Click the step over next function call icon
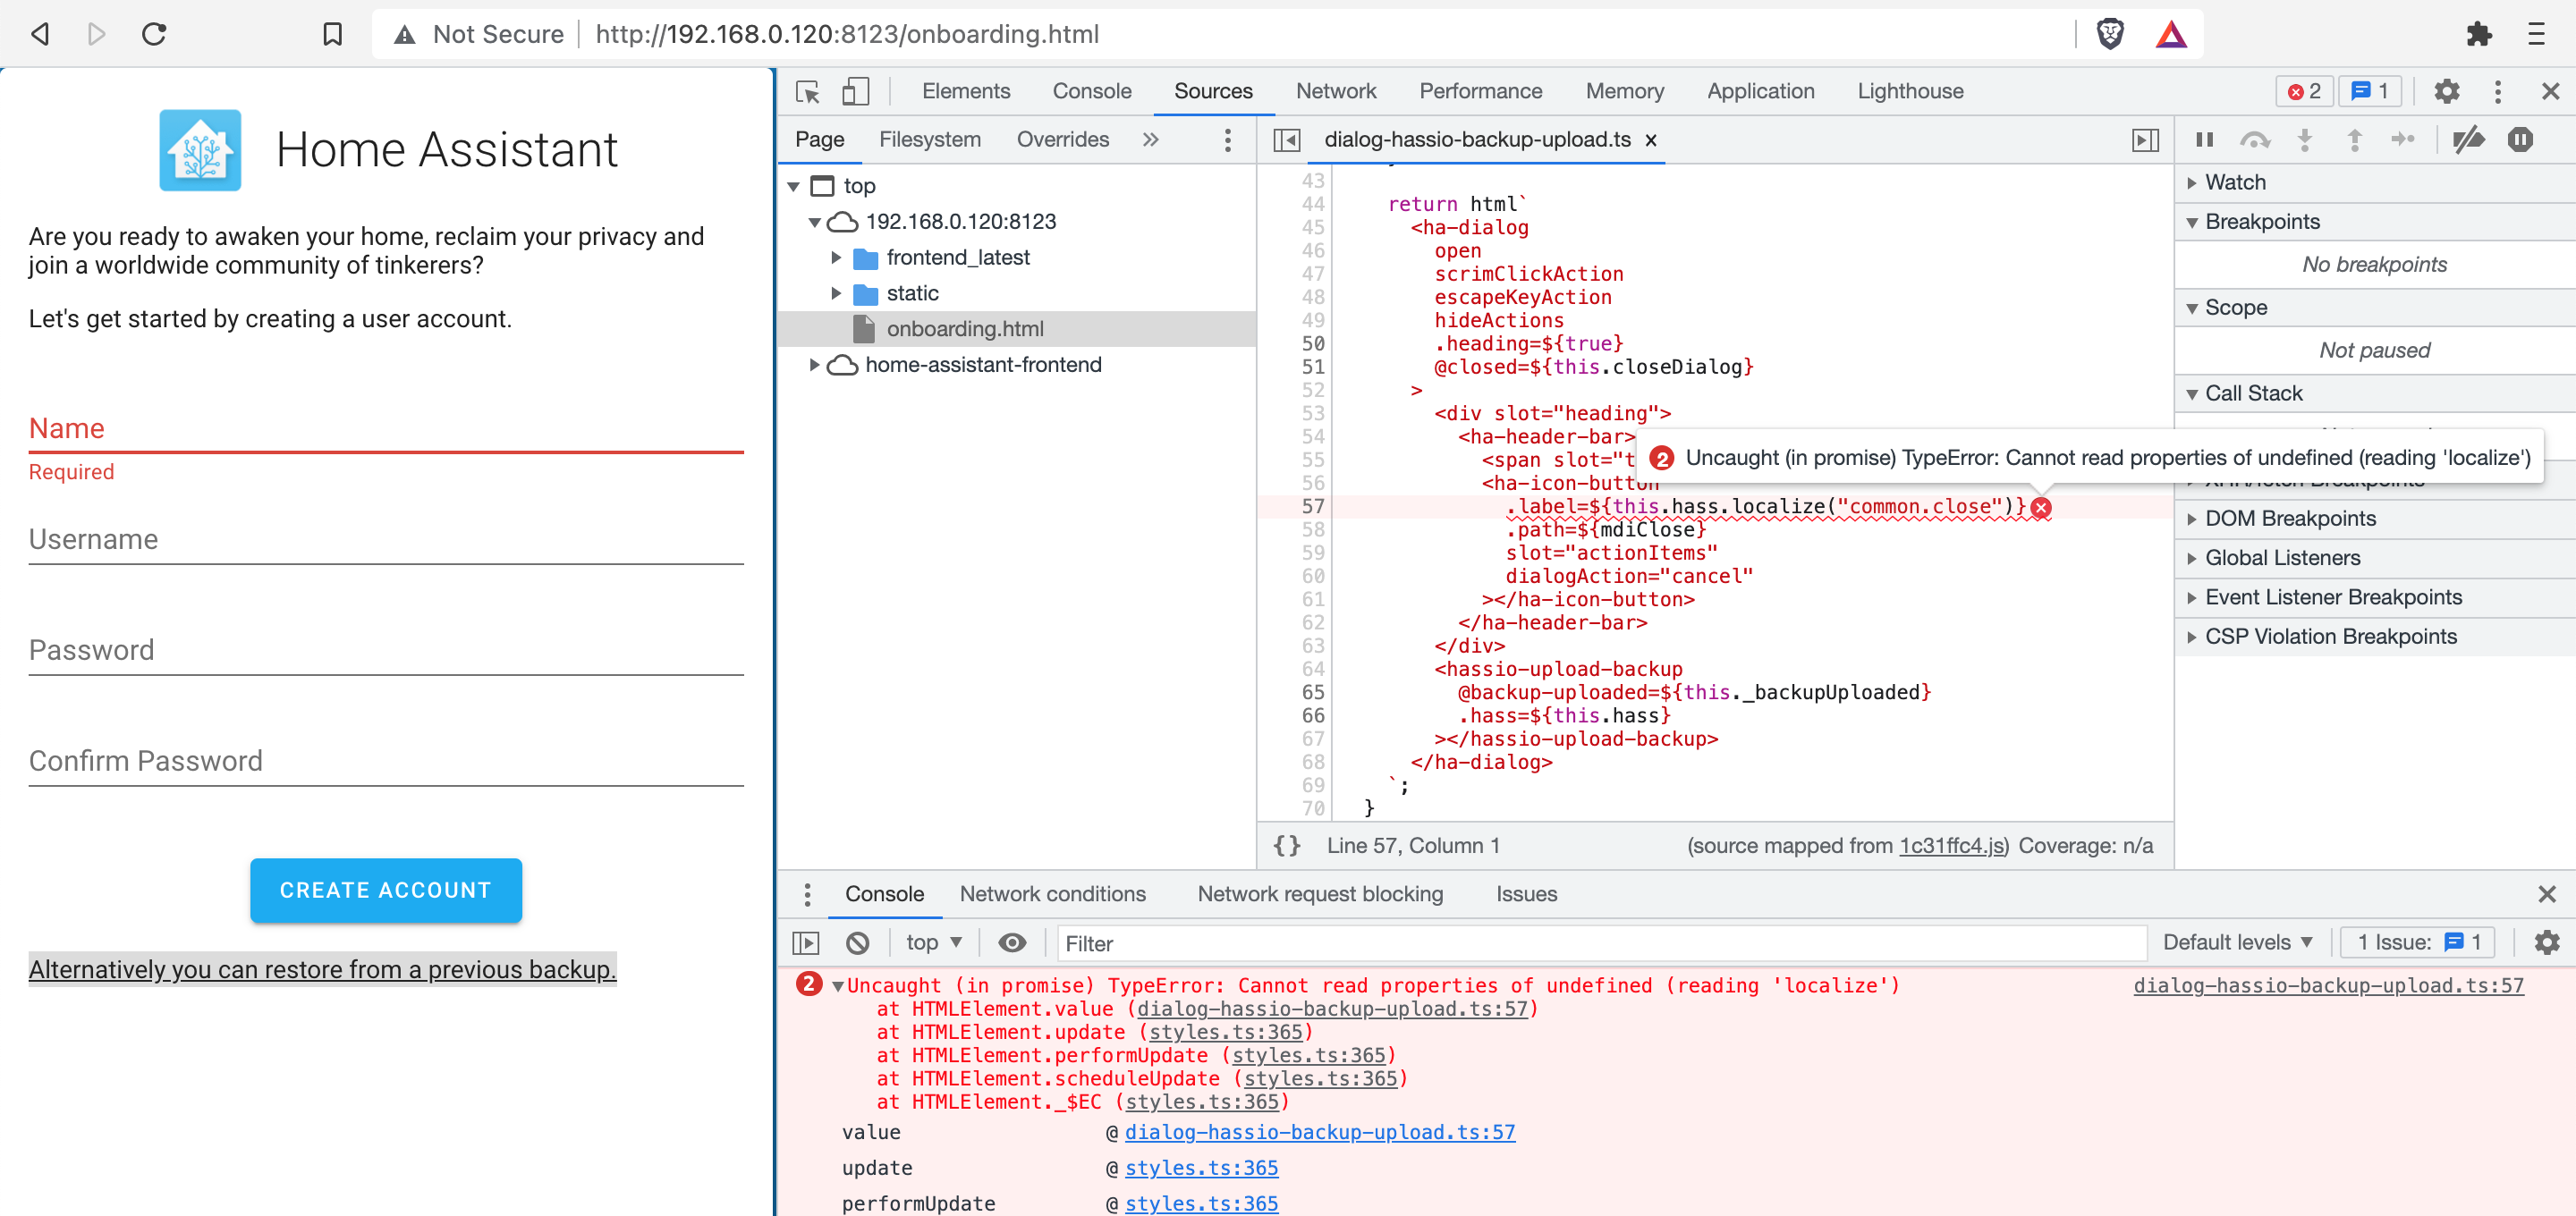 click(x=2257, y=140)
